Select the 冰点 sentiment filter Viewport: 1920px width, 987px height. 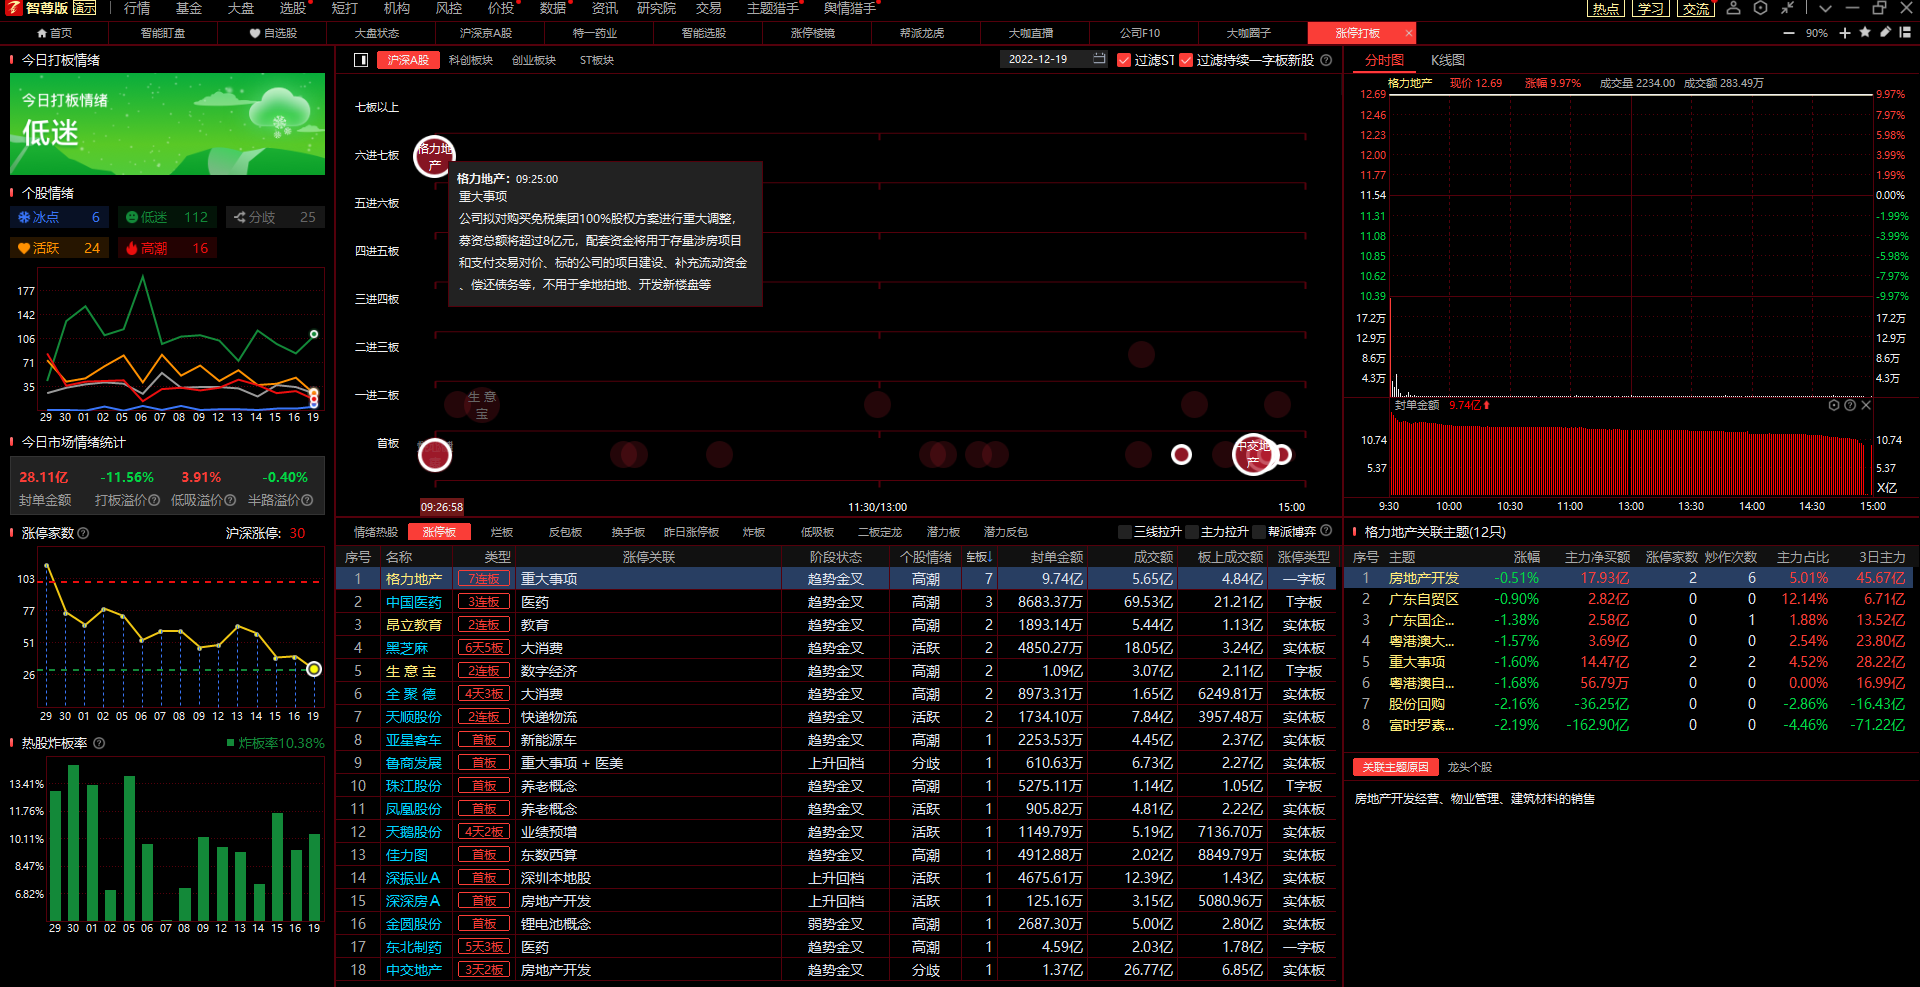click(59, 217)
